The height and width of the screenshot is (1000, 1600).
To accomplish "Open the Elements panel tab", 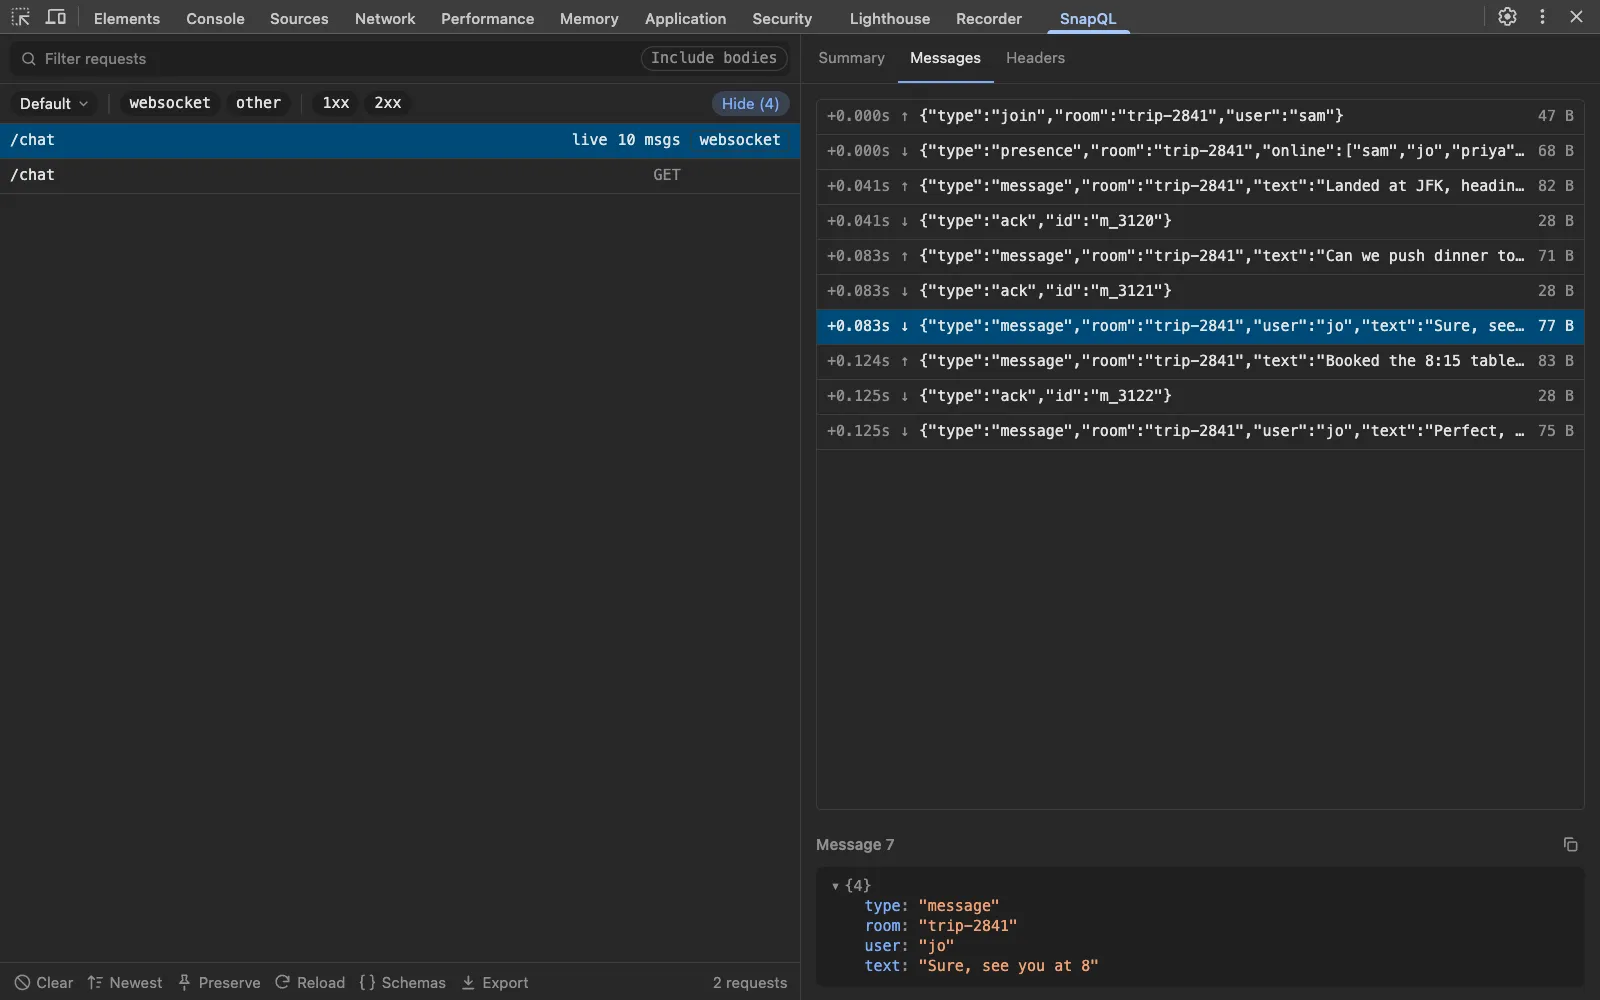I will tap(127, 18).
